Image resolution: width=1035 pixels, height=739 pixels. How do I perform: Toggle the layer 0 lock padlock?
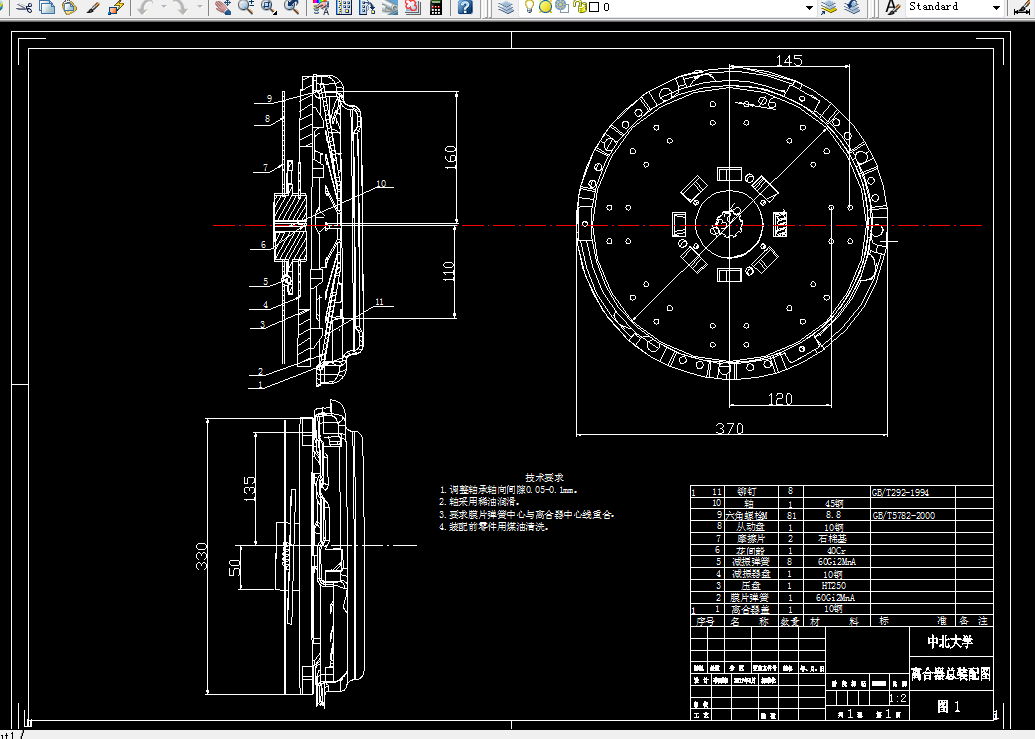click(x=581, y=7)
